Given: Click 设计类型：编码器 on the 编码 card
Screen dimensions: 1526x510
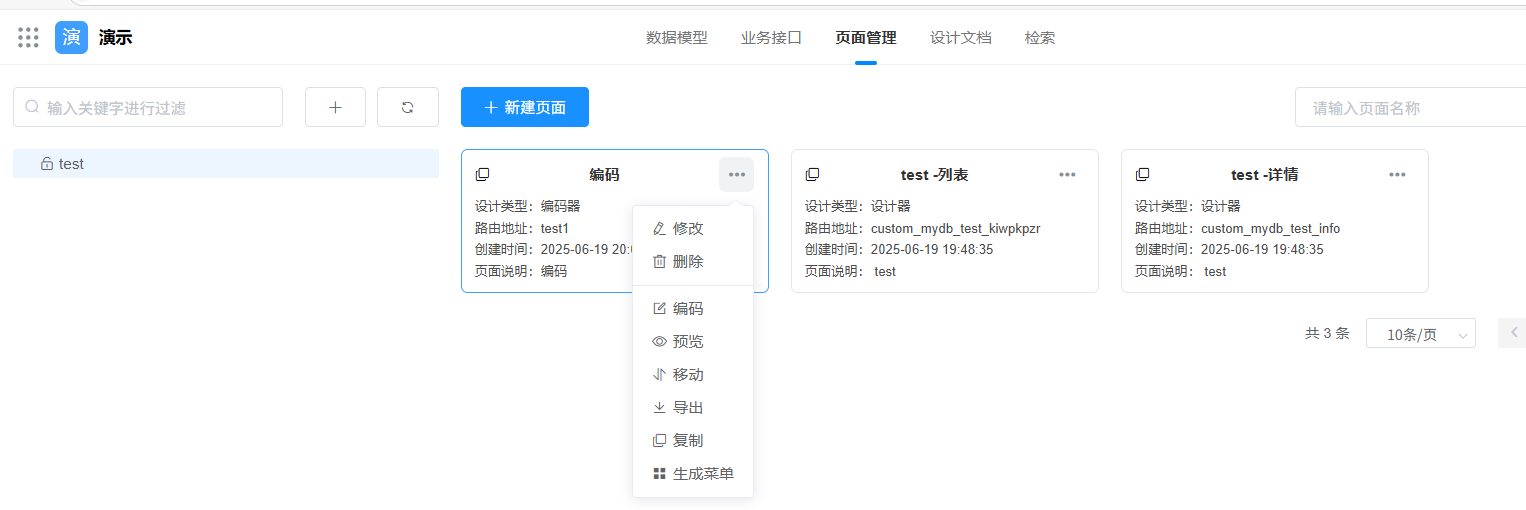Looking at the screenshot, I should [x=528, y=206].
